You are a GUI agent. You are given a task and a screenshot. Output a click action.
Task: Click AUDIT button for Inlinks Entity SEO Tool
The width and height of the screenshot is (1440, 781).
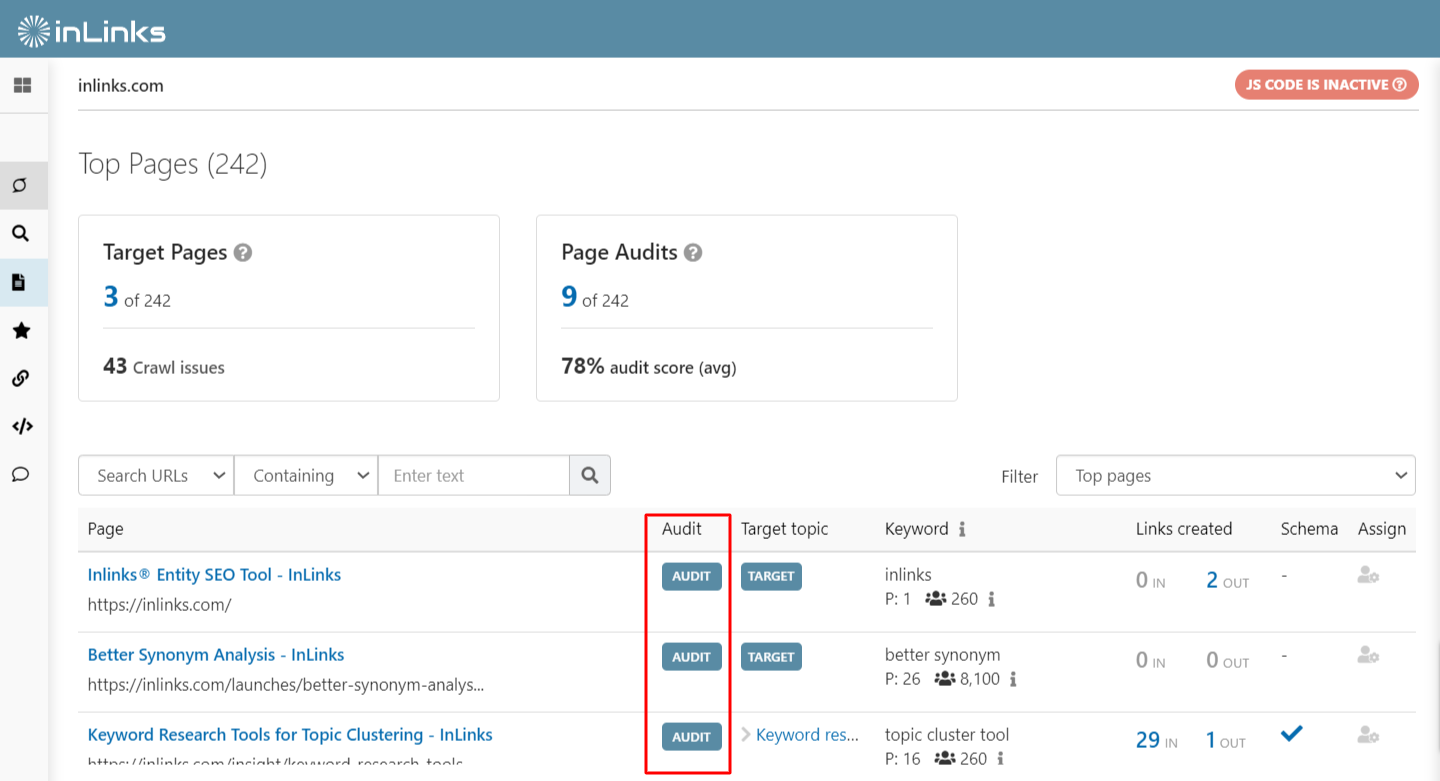click(691, 577)
